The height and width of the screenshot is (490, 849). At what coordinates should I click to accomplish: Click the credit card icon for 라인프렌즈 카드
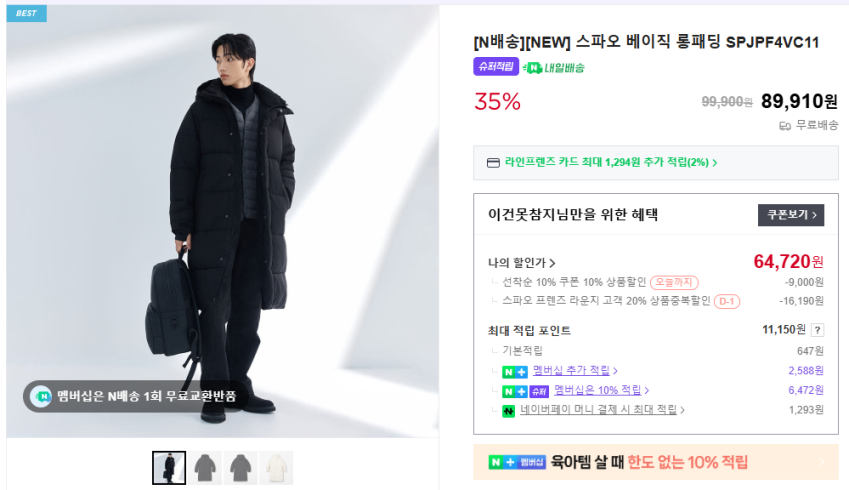(492, 162)
